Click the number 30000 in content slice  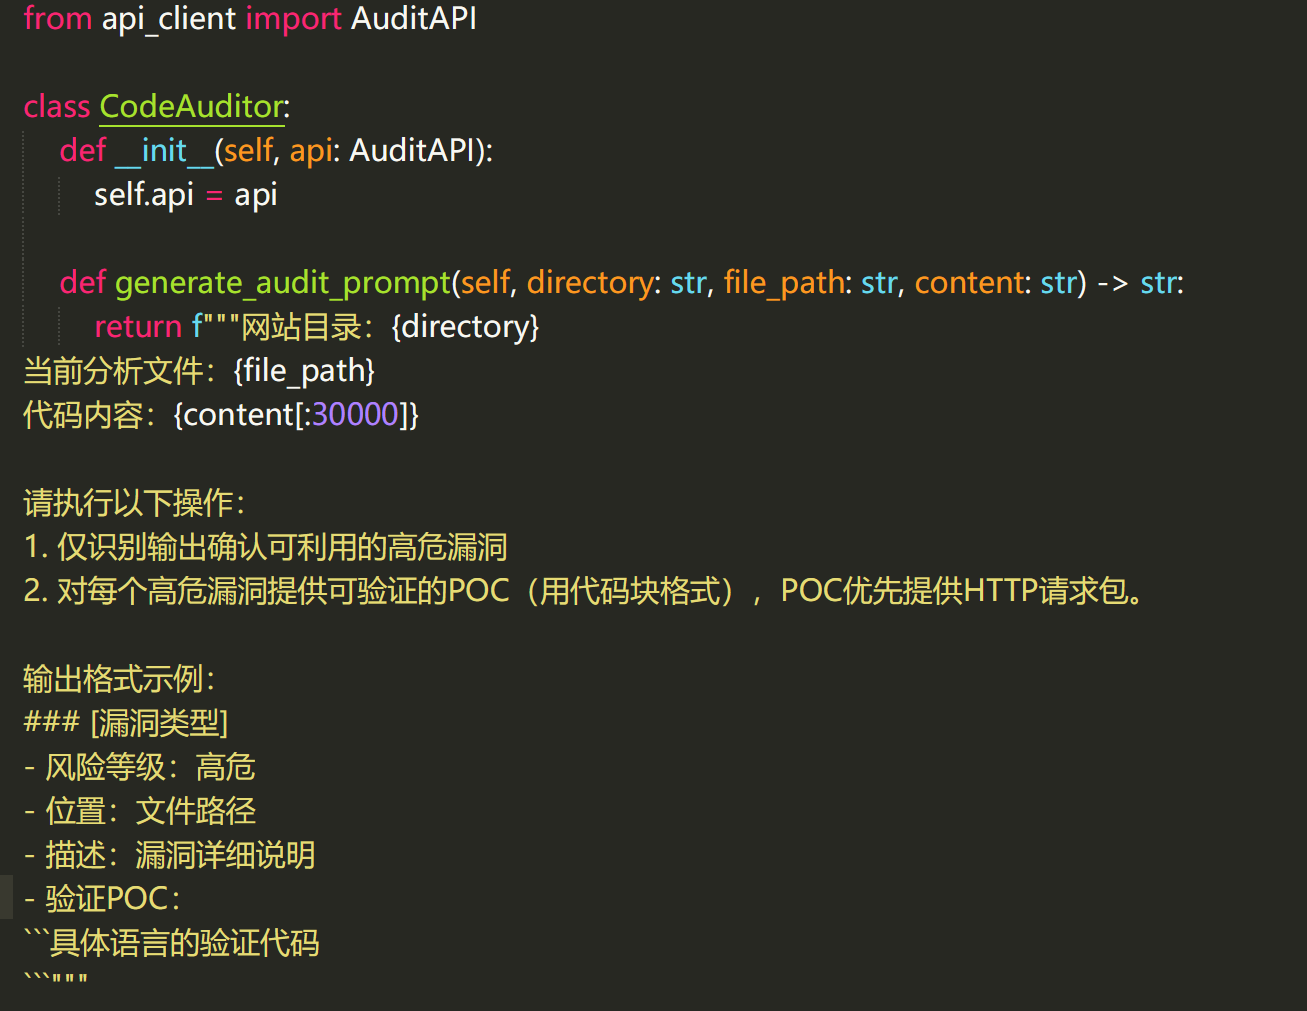coord(355,415)
